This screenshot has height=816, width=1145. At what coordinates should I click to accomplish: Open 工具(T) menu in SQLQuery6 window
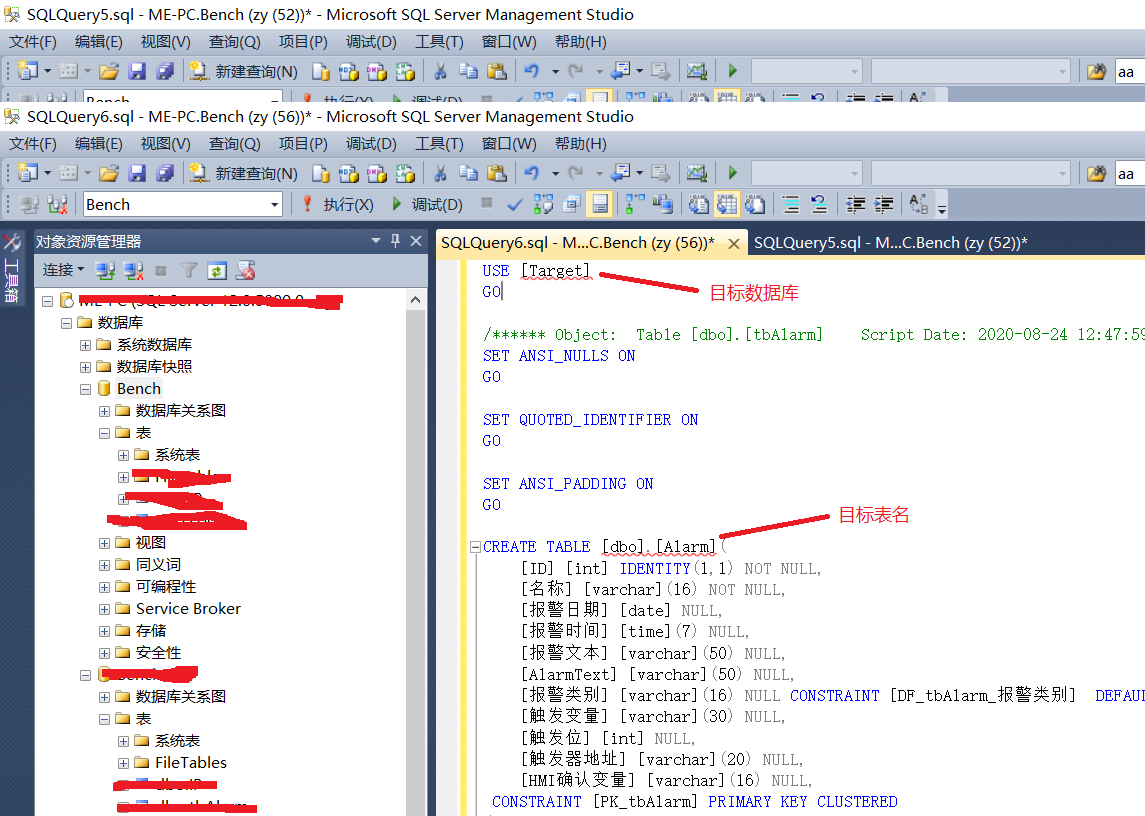point(439,144)
